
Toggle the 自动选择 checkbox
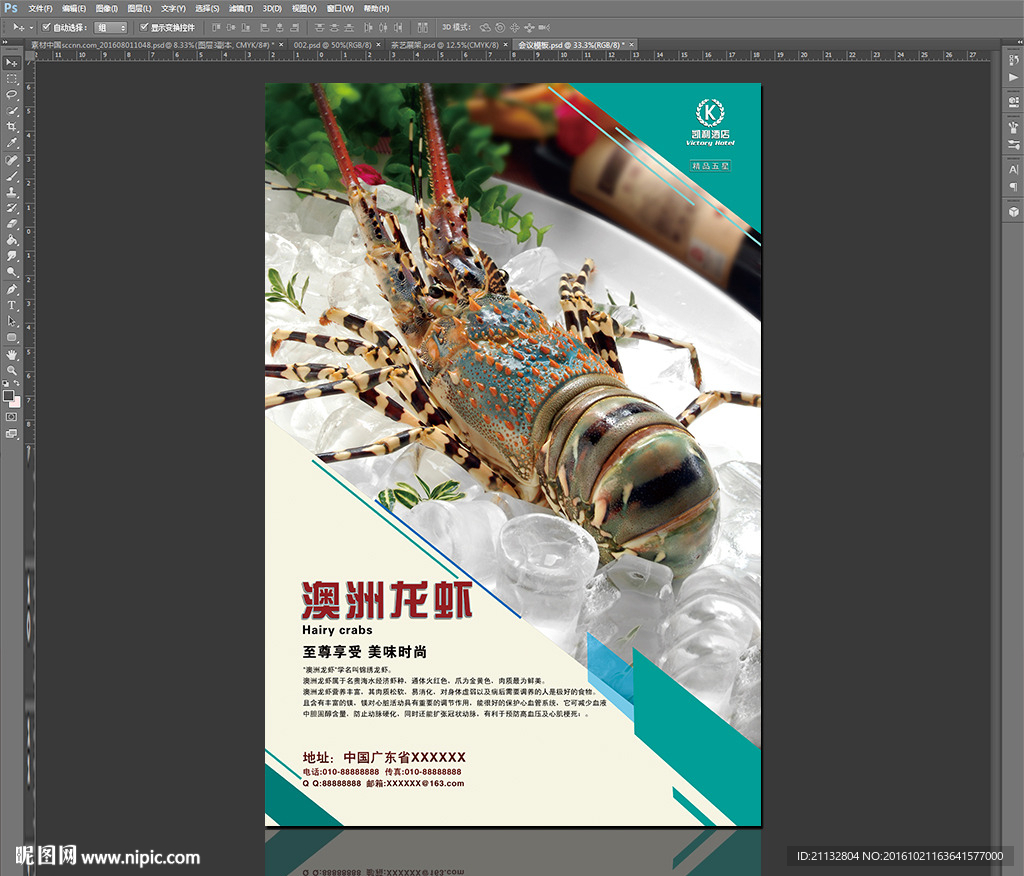[x=46, y=27]
